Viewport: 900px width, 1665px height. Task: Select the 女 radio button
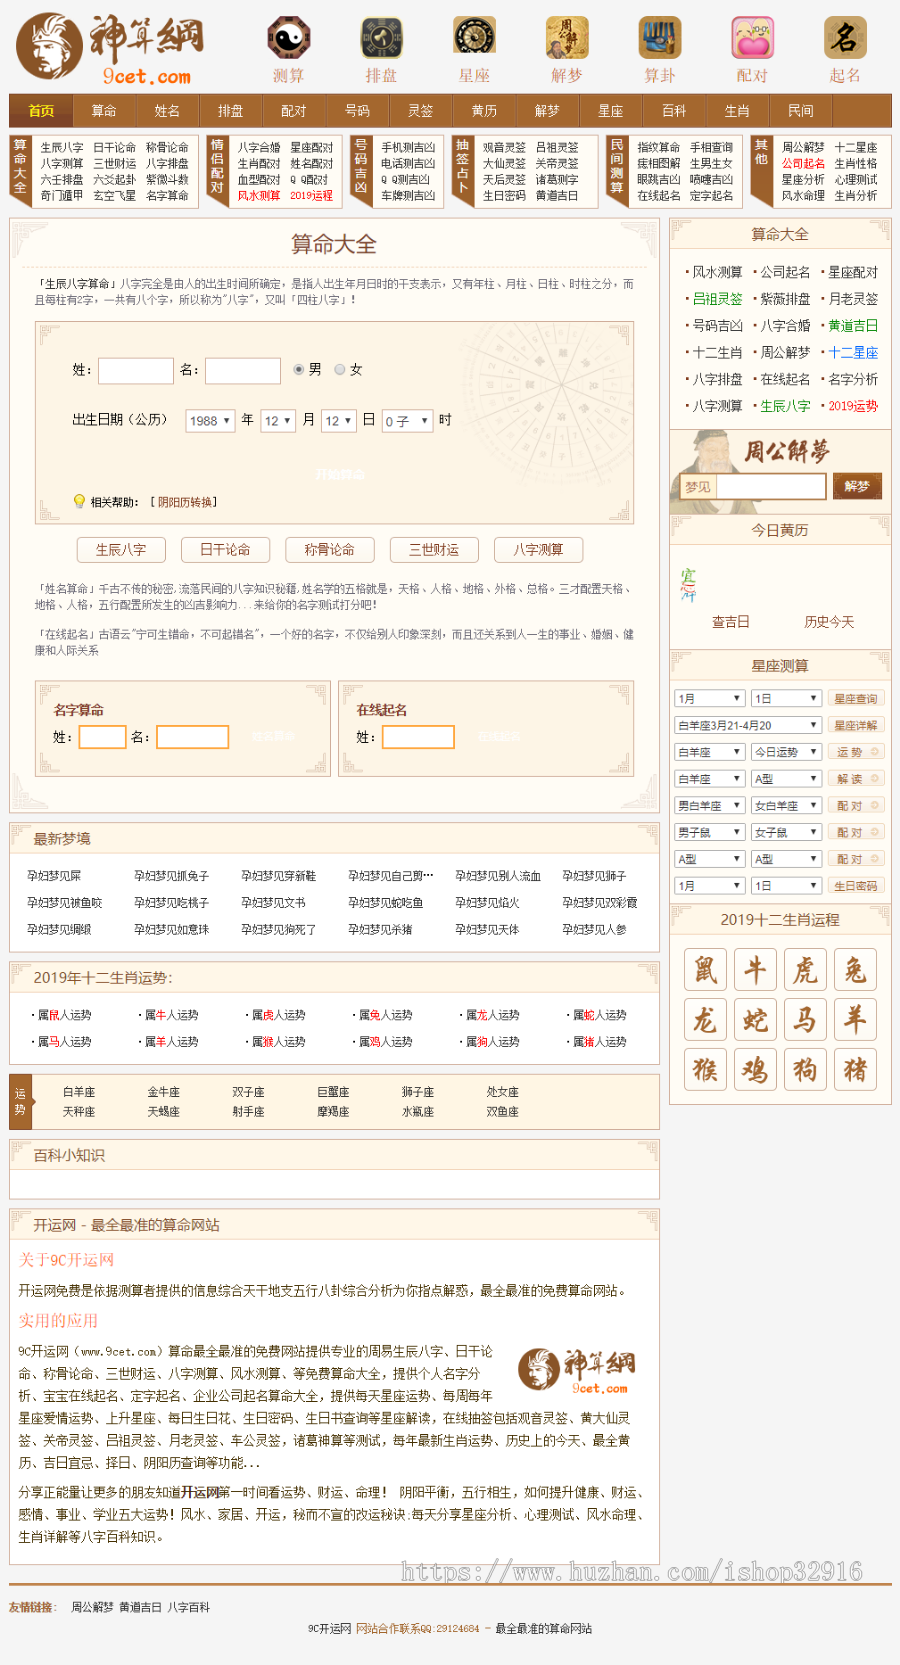pos(340,370)
